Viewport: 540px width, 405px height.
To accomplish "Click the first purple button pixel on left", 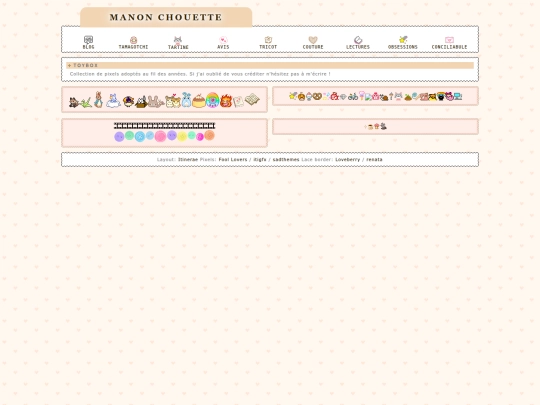I will pyautogui.click(x=119, y=137).
